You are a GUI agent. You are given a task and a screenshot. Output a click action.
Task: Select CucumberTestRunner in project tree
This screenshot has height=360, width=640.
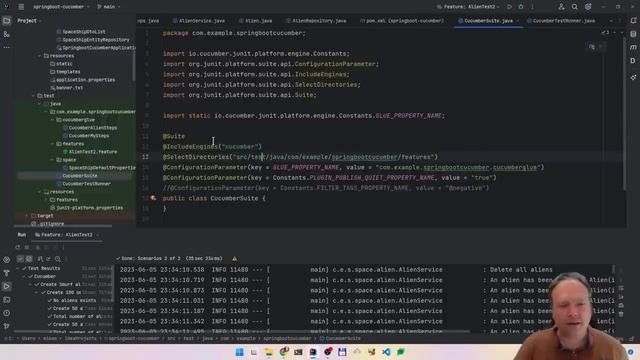pyautogui.click(x=87, y=184)
